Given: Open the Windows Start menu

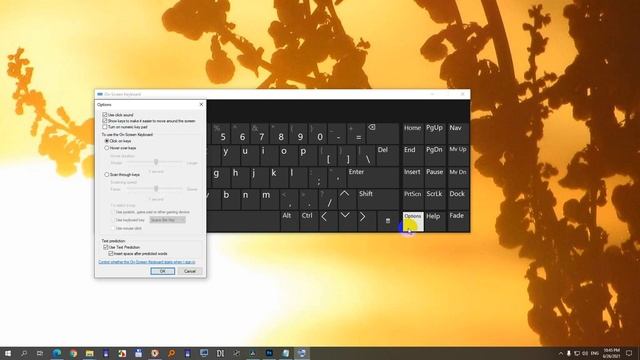Looking at the screenshot, I should (8, 353).
